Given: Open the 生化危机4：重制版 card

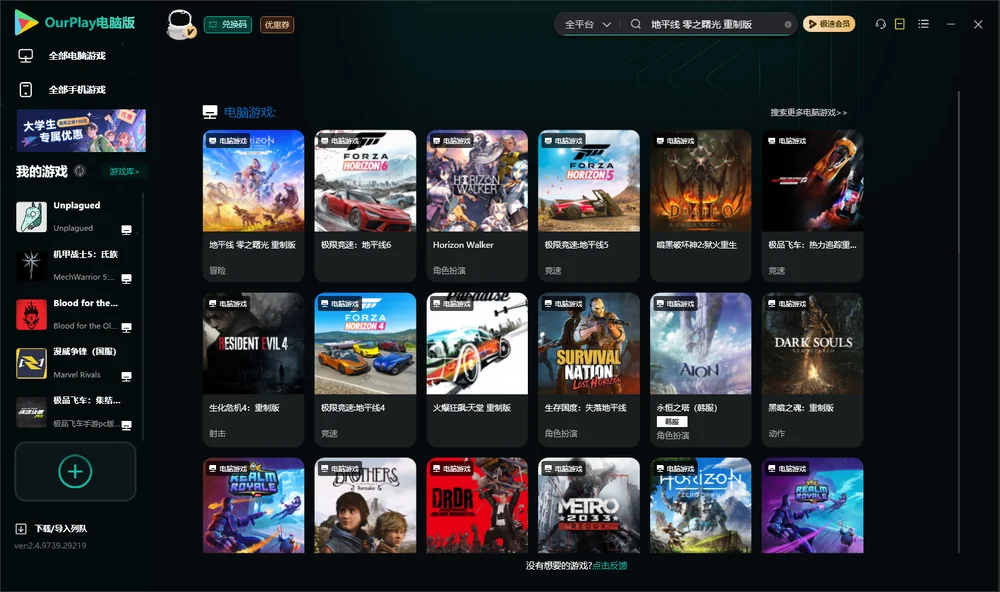Looking at the screenshot, I should (x=254, y=369).
